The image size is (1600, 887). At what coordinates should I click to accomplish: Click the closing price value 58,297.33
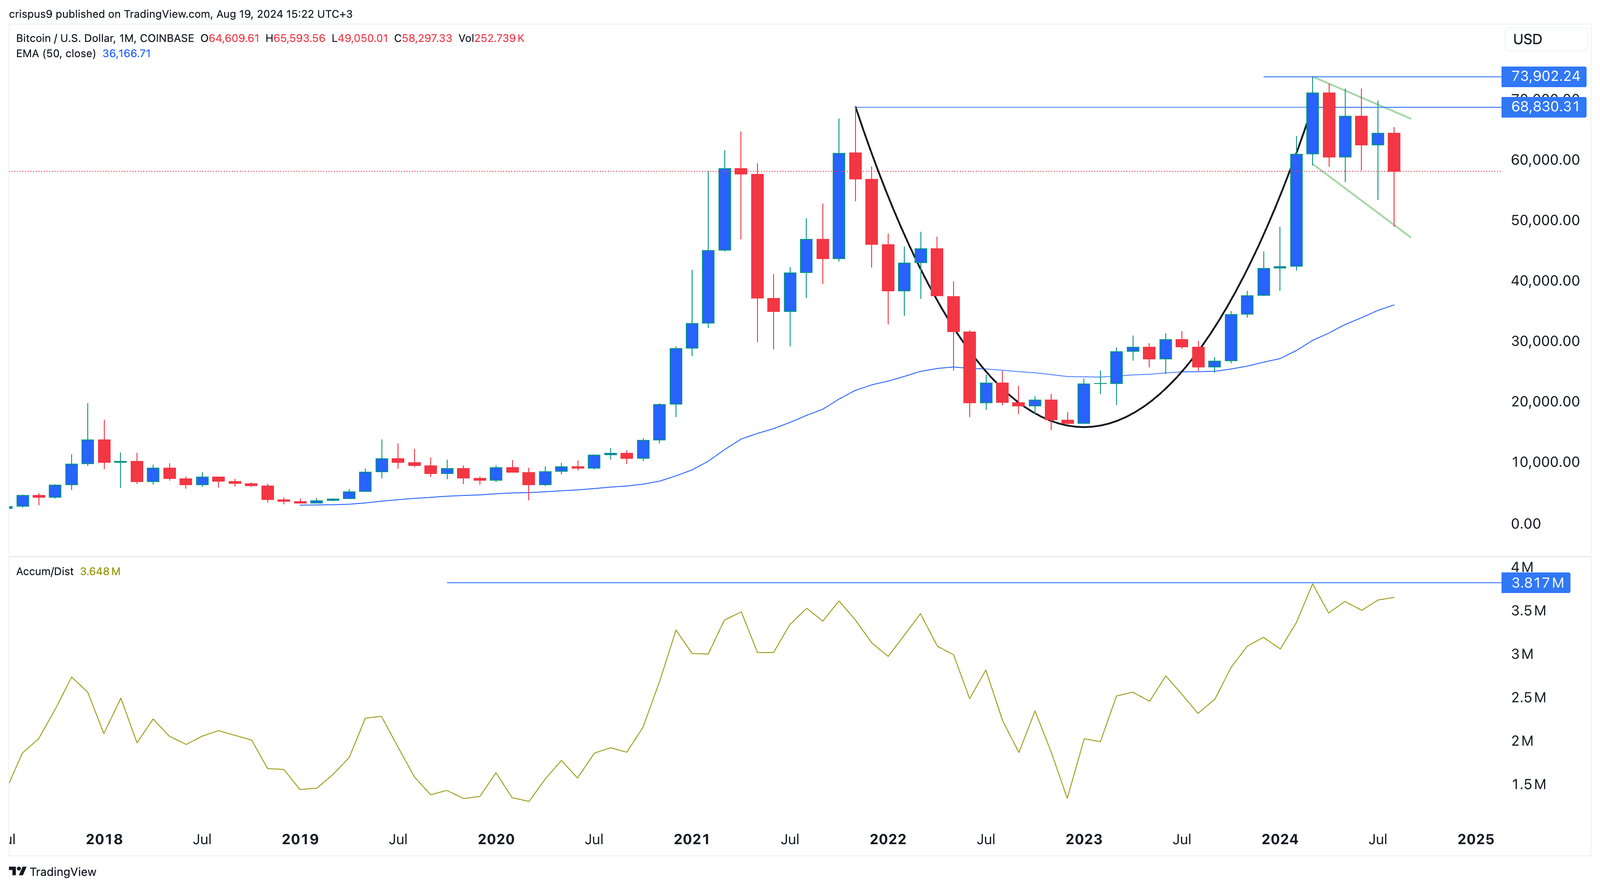[427, 38]
